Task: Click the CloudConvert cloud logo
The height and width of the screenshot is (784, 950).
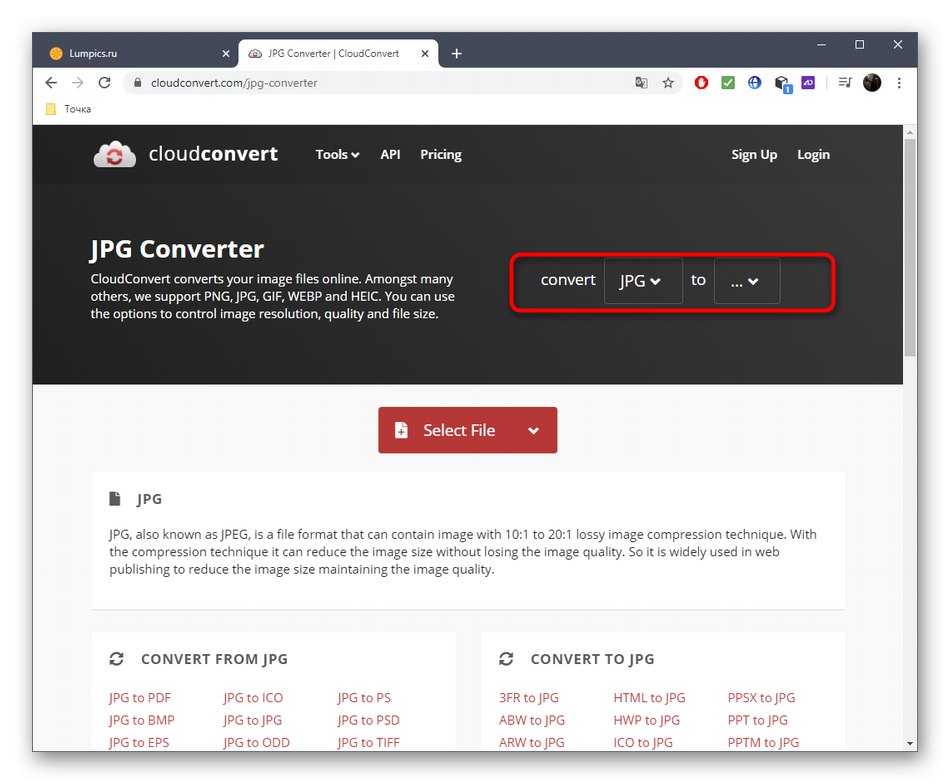Action: click(115, 154)
